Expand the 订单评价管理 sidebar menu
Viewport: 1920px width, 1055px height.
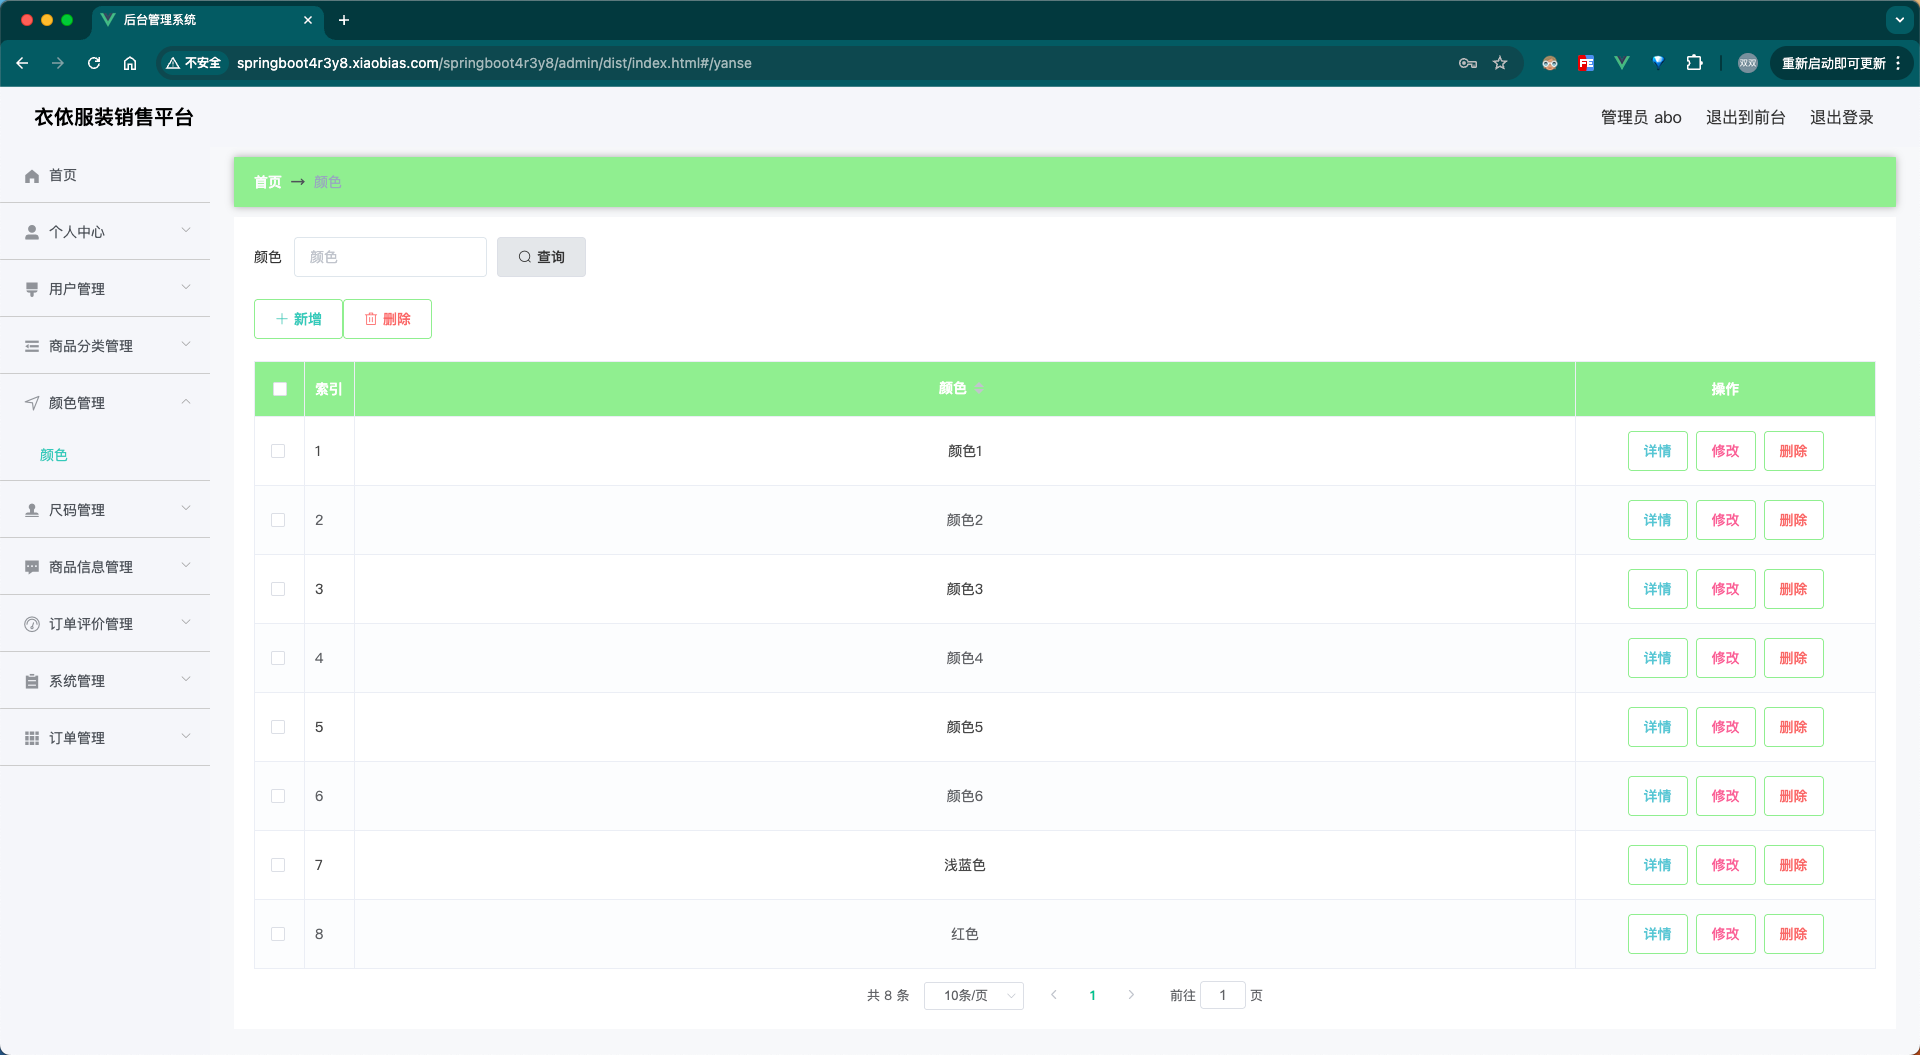105,624
